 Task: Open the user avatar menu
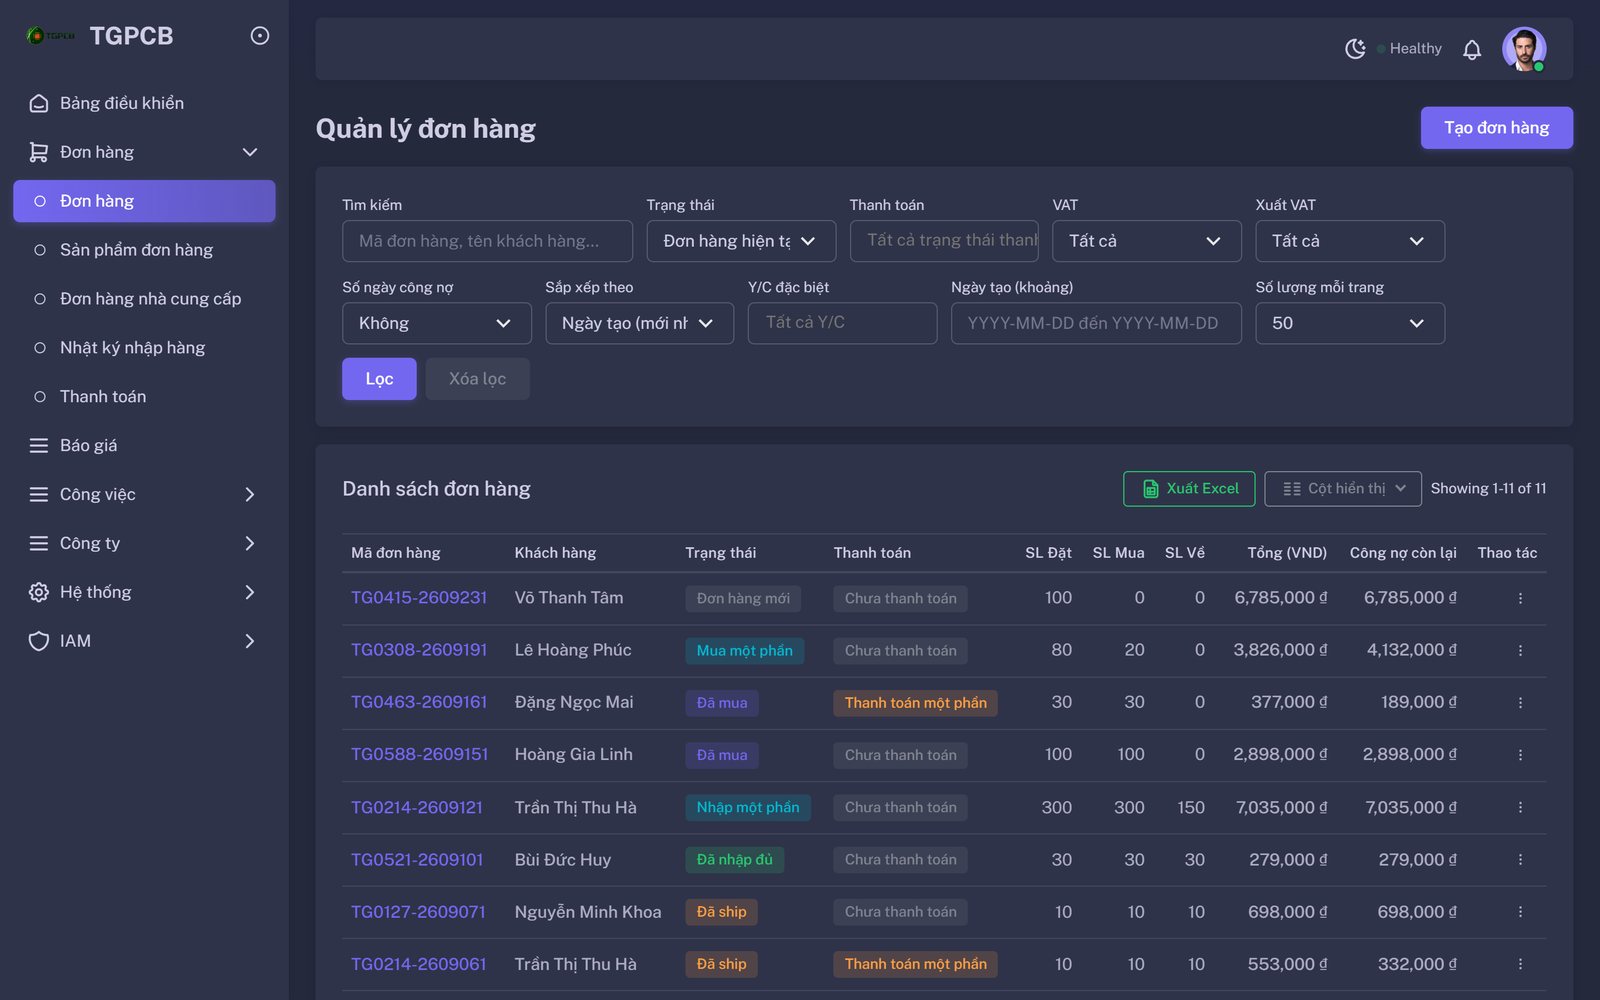click(1524, 49)
